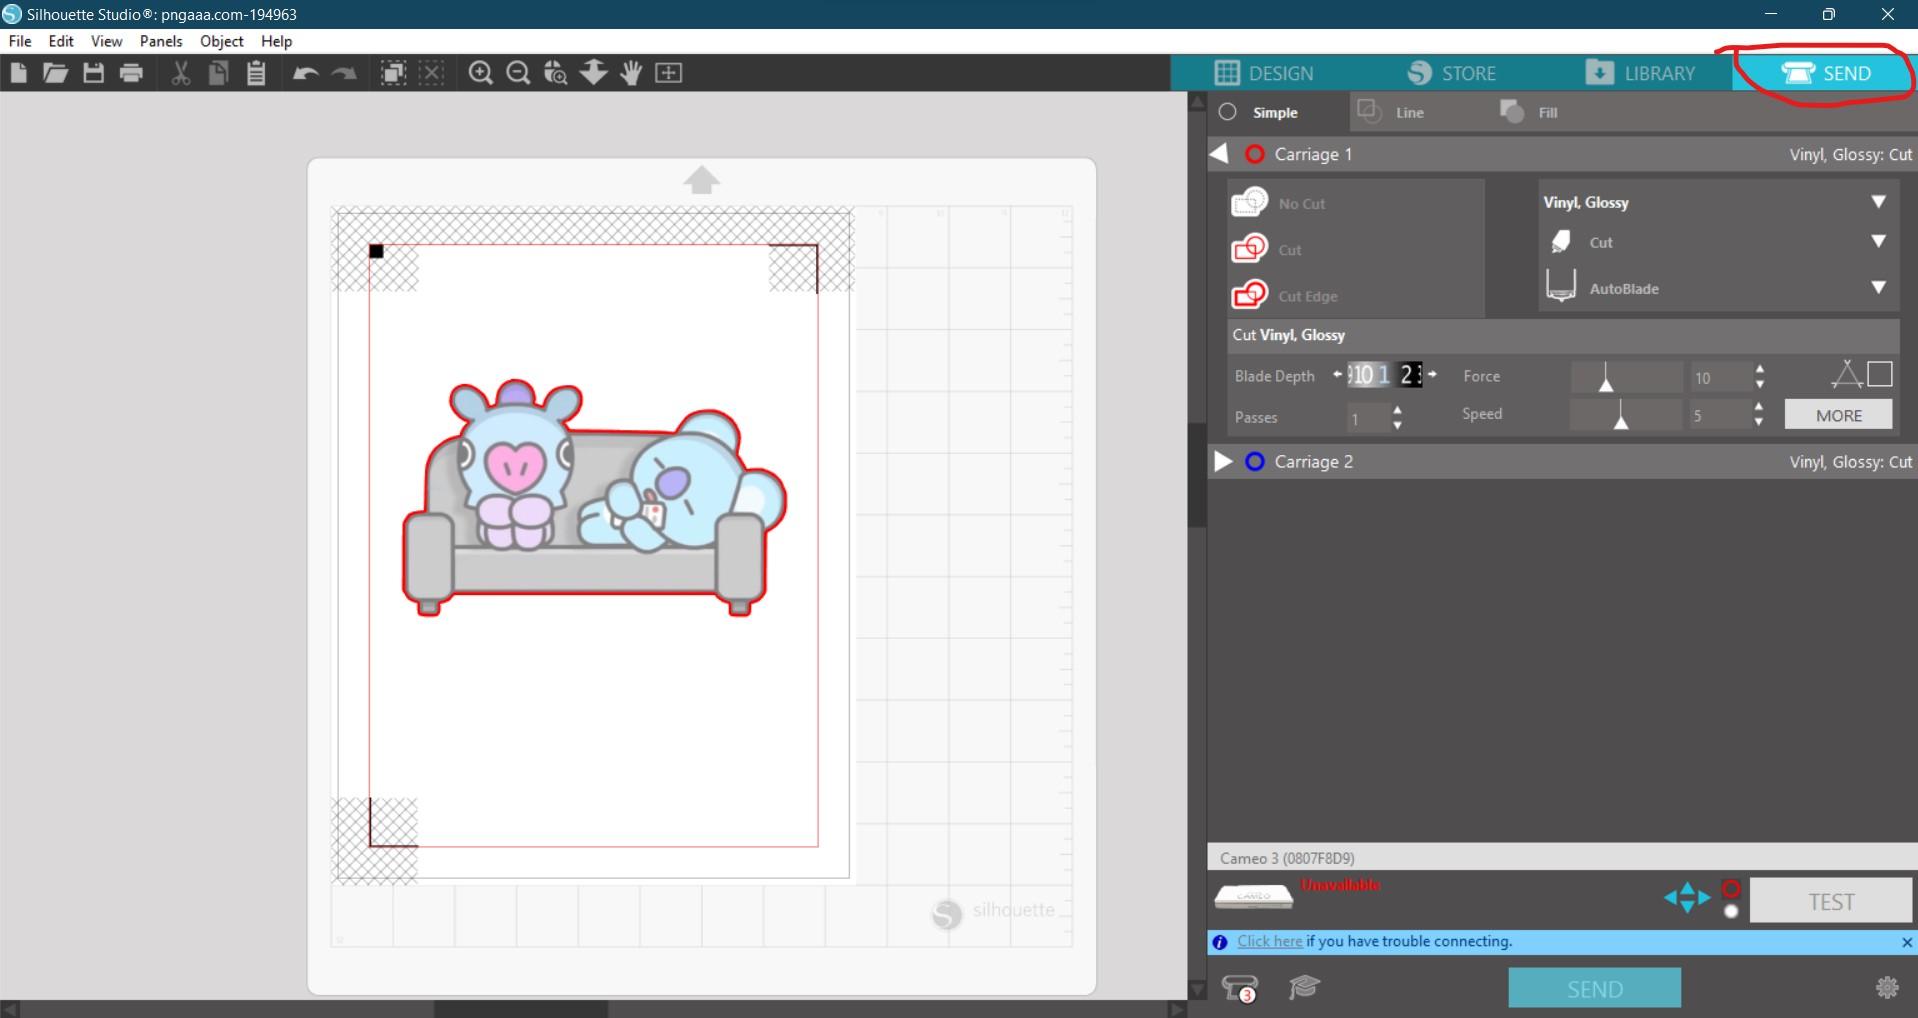
Task: Open send settings gear icon
Action: [x=1887, y=987]
